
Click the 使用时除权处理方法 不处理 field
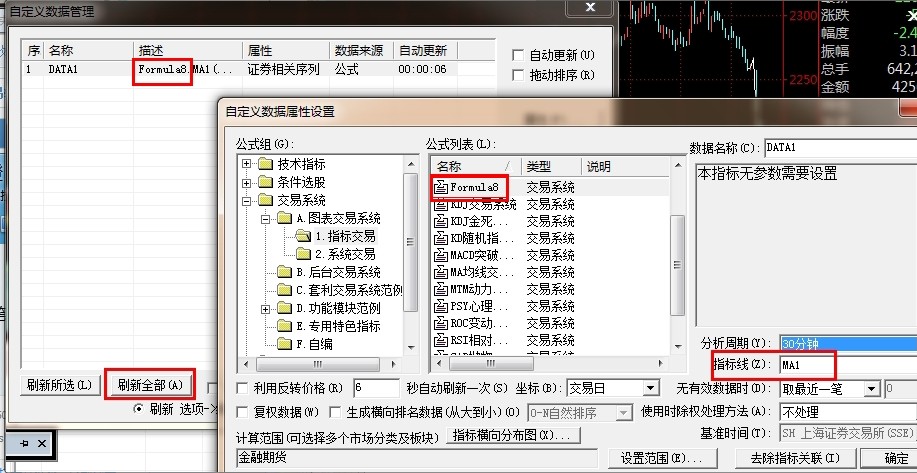click(x=849, y=413)
